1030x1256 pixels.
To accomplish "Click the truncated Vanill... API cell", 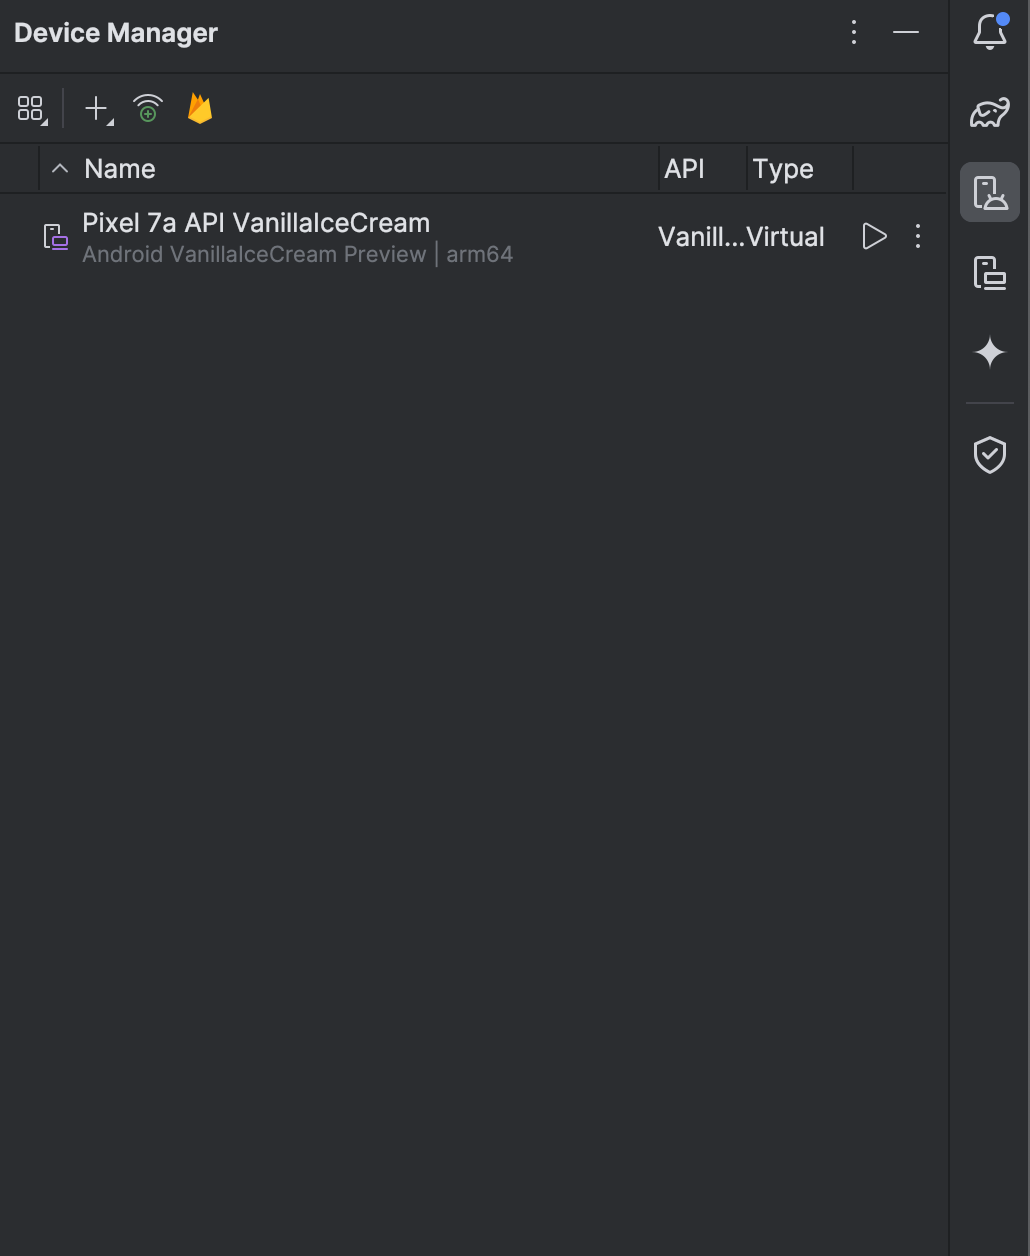I will [701, 237].
